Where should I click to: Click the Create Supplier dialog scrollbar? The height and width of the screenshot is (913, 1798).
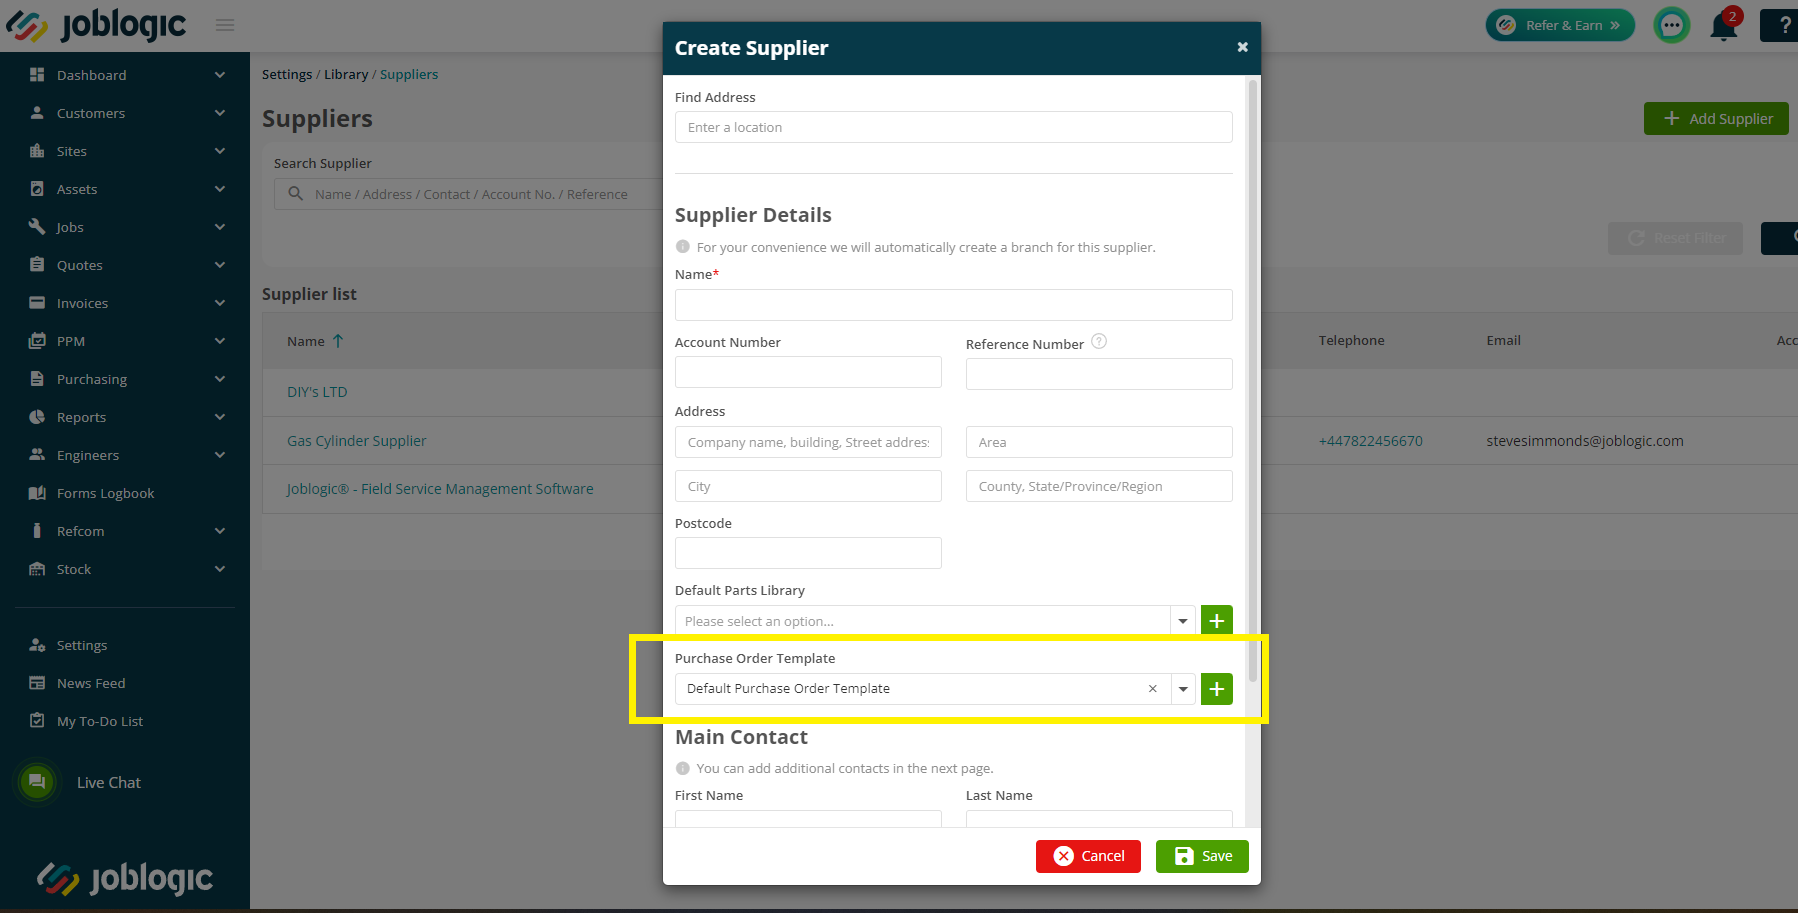pyautogui.click(x=1252, y=380)
